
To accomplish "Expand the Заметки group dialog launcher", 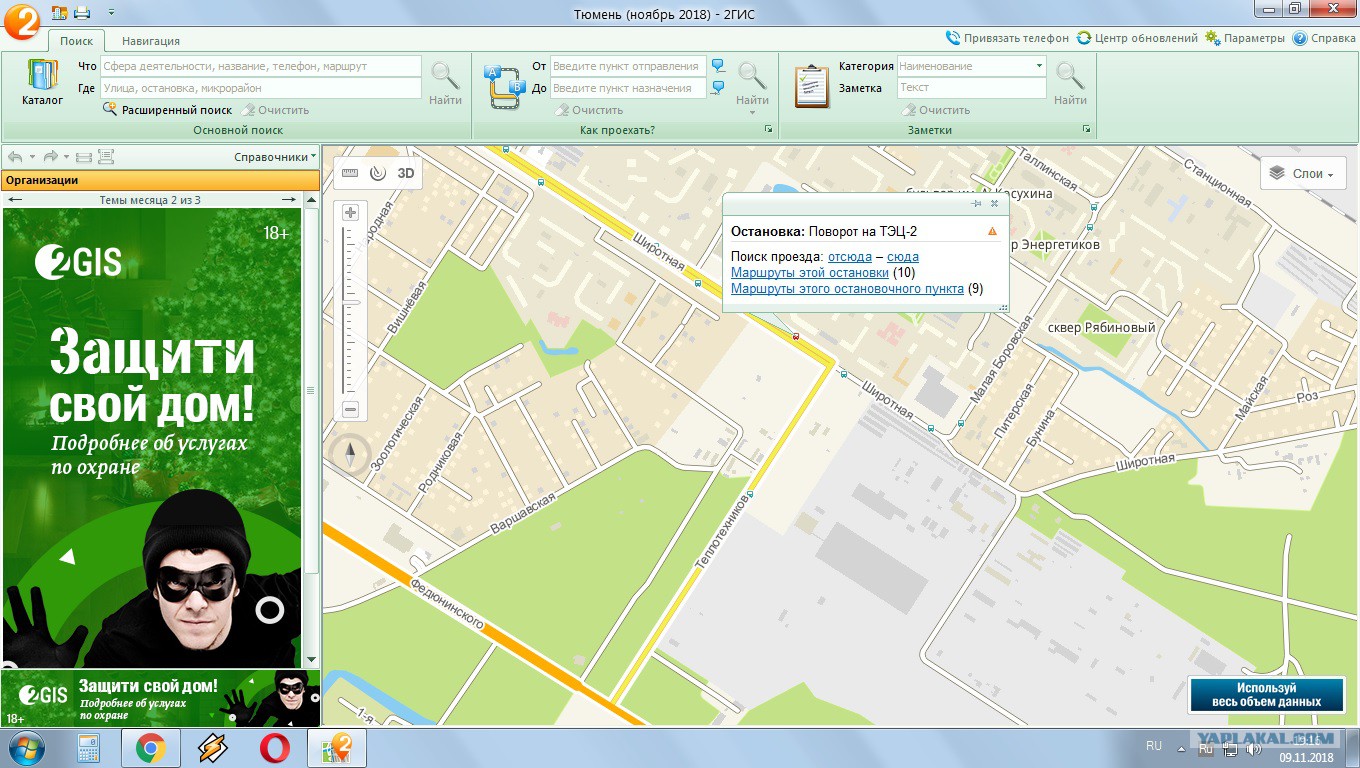I will coord(1086,130).
